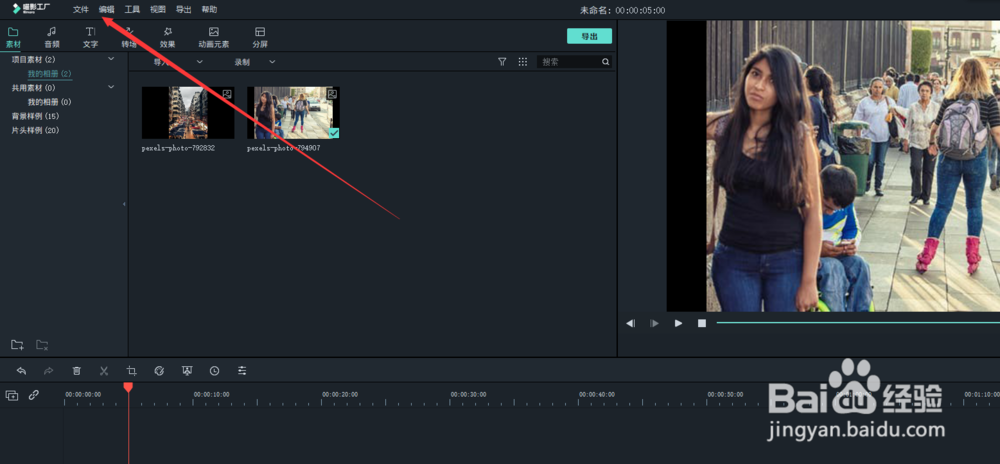Open 片头样例 (20) folder
Screen dimensions: 1000x464
[35, 130]
